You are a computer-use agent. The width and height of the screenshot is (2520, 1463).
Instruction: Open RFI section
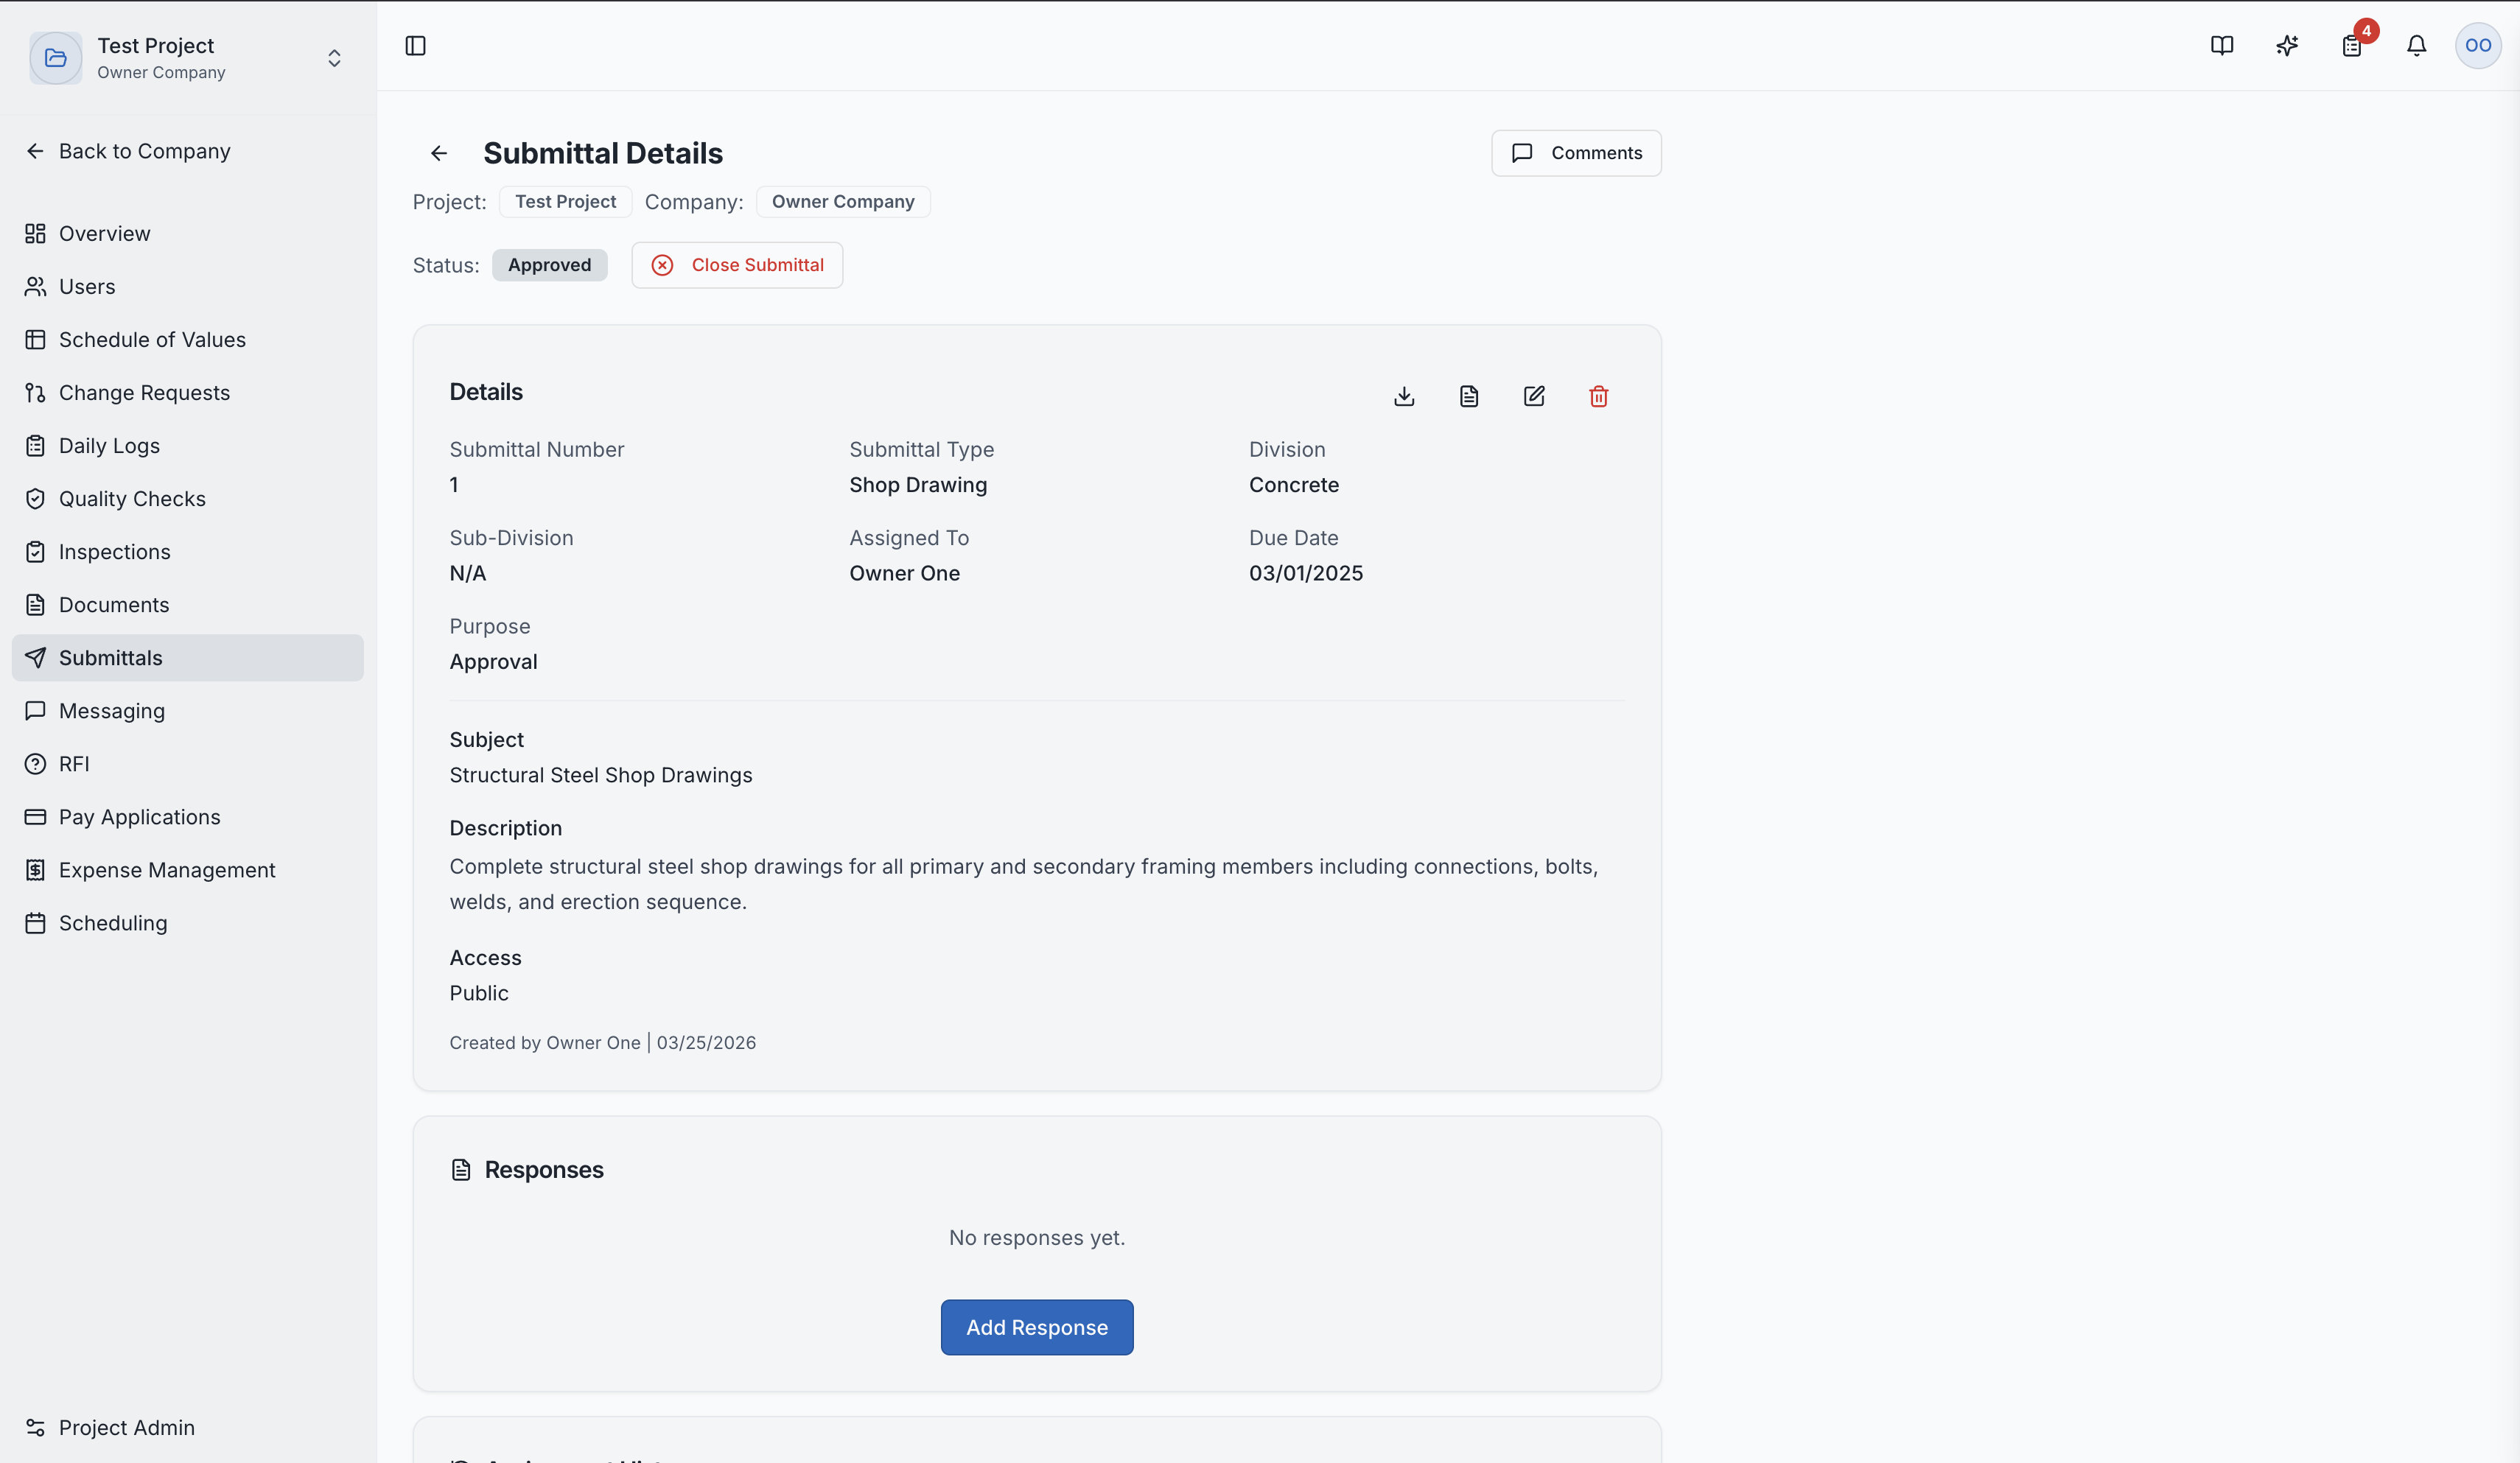pos(188,763)
